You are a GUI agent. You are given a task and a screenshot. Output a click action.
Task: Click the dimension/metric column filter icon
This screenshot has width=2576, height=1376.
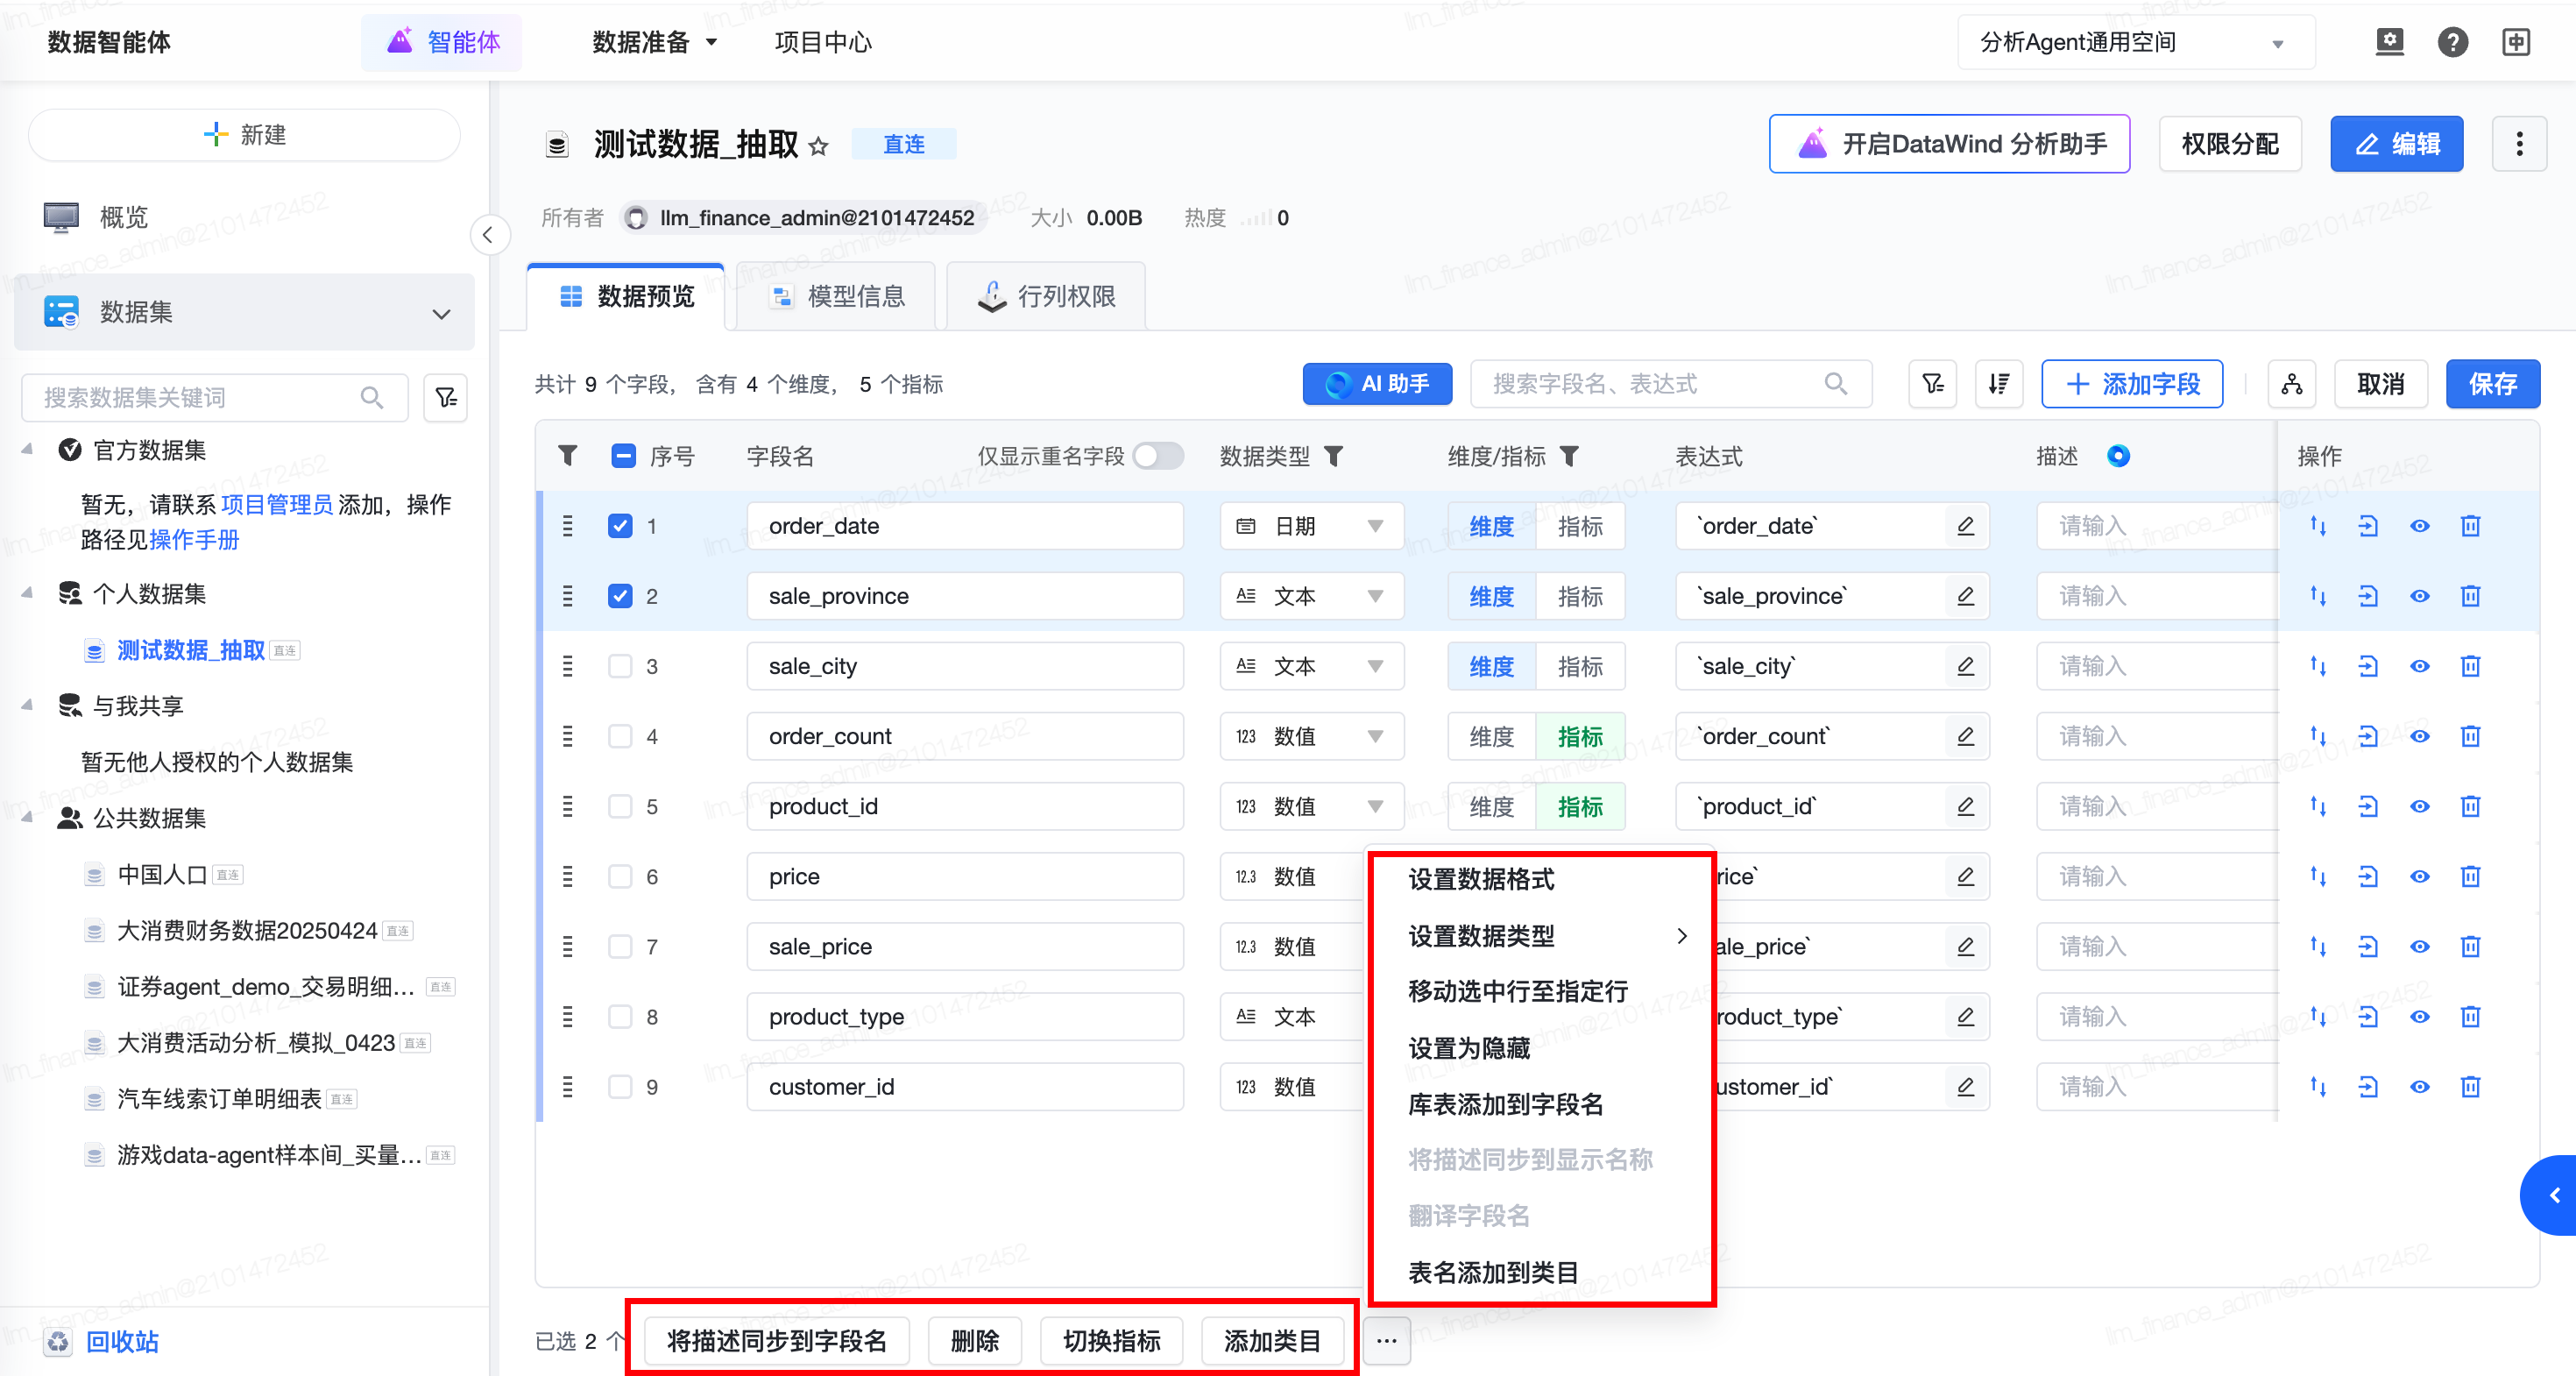(x=1569, y=457)
